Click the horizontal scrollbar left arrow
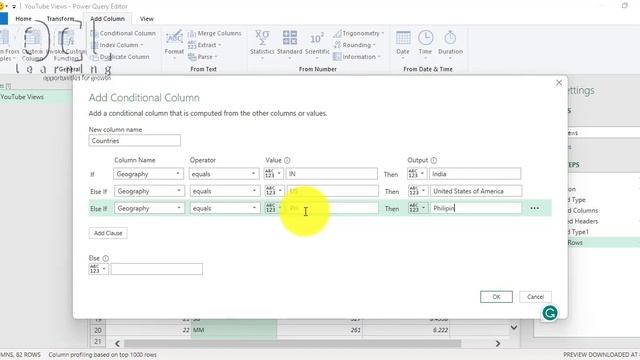Image resolution: width=640 pixels, height=360 pixels. (117, 344)
